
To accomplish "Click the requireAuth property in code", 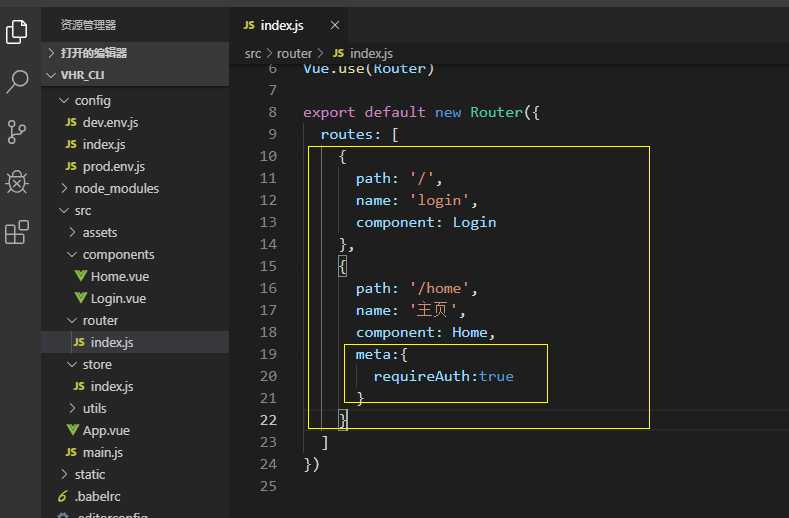I will tap(422, 377).
